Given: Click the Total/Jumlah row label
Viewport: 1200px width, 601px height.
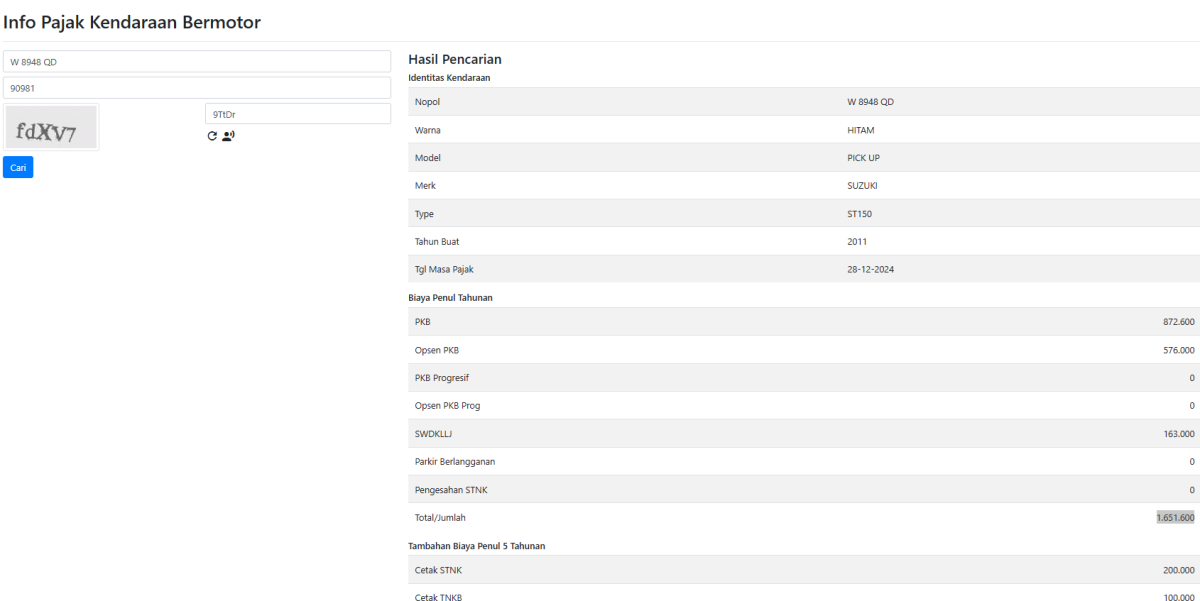Looking at the screenshot, I should pyautogui.click(x=440, y=518).
